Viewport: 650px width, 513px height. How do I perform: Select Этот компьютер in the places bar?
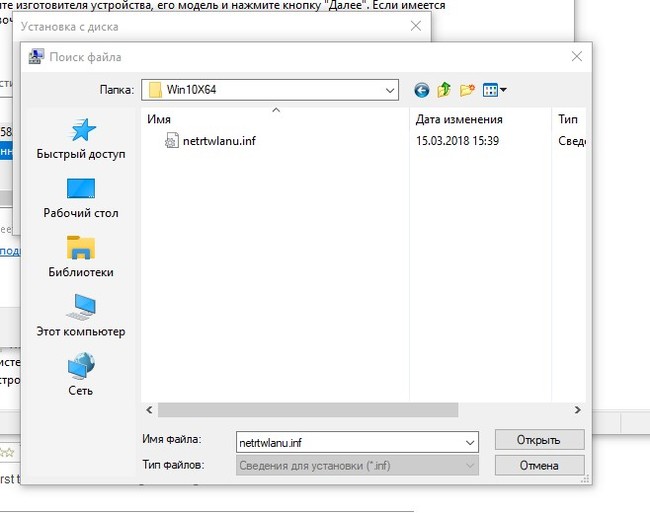point(81,315)
